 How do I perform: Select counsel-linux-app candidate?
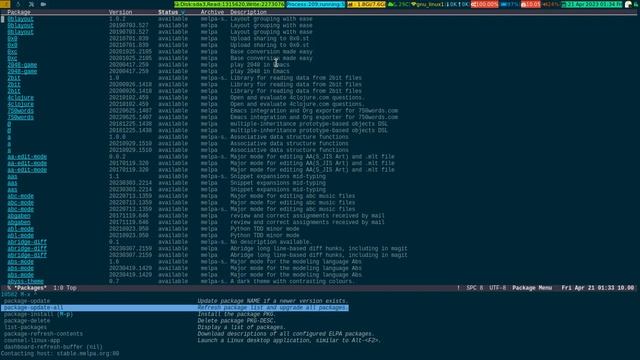tap(32, 340)
